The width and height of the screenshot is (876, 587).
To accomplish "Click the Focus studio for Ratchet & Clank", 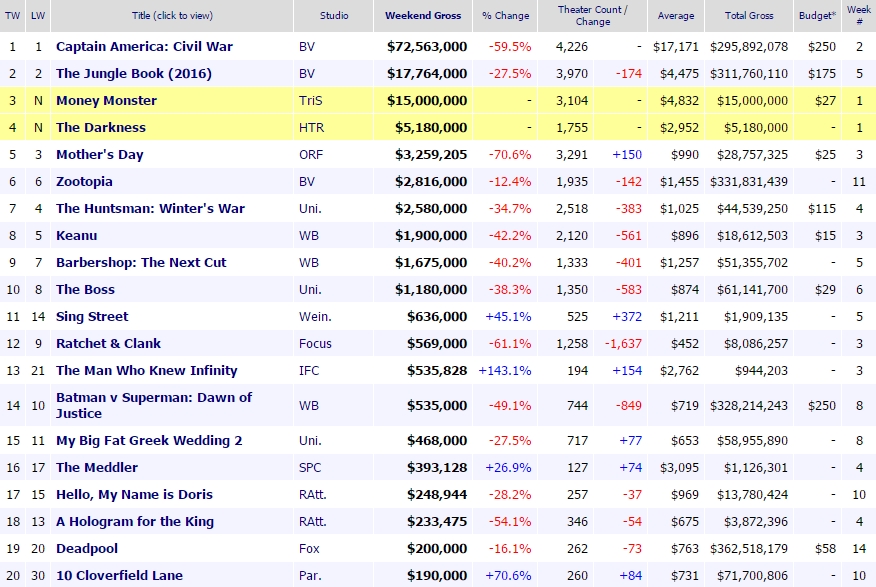I will point(315,343).
